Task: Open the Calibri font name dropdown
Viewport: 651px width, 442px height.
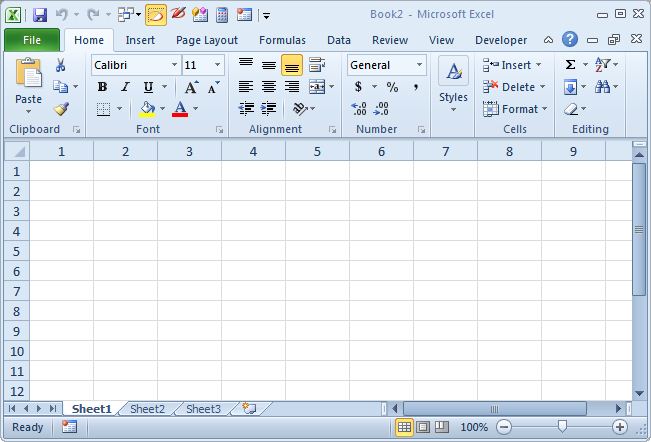Action: click(x=174, y=65)
